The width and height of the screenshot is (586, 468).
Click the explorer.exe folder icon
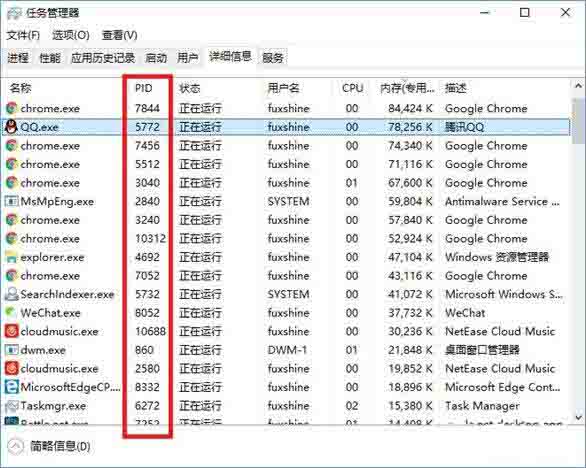(x=11, y=257)
